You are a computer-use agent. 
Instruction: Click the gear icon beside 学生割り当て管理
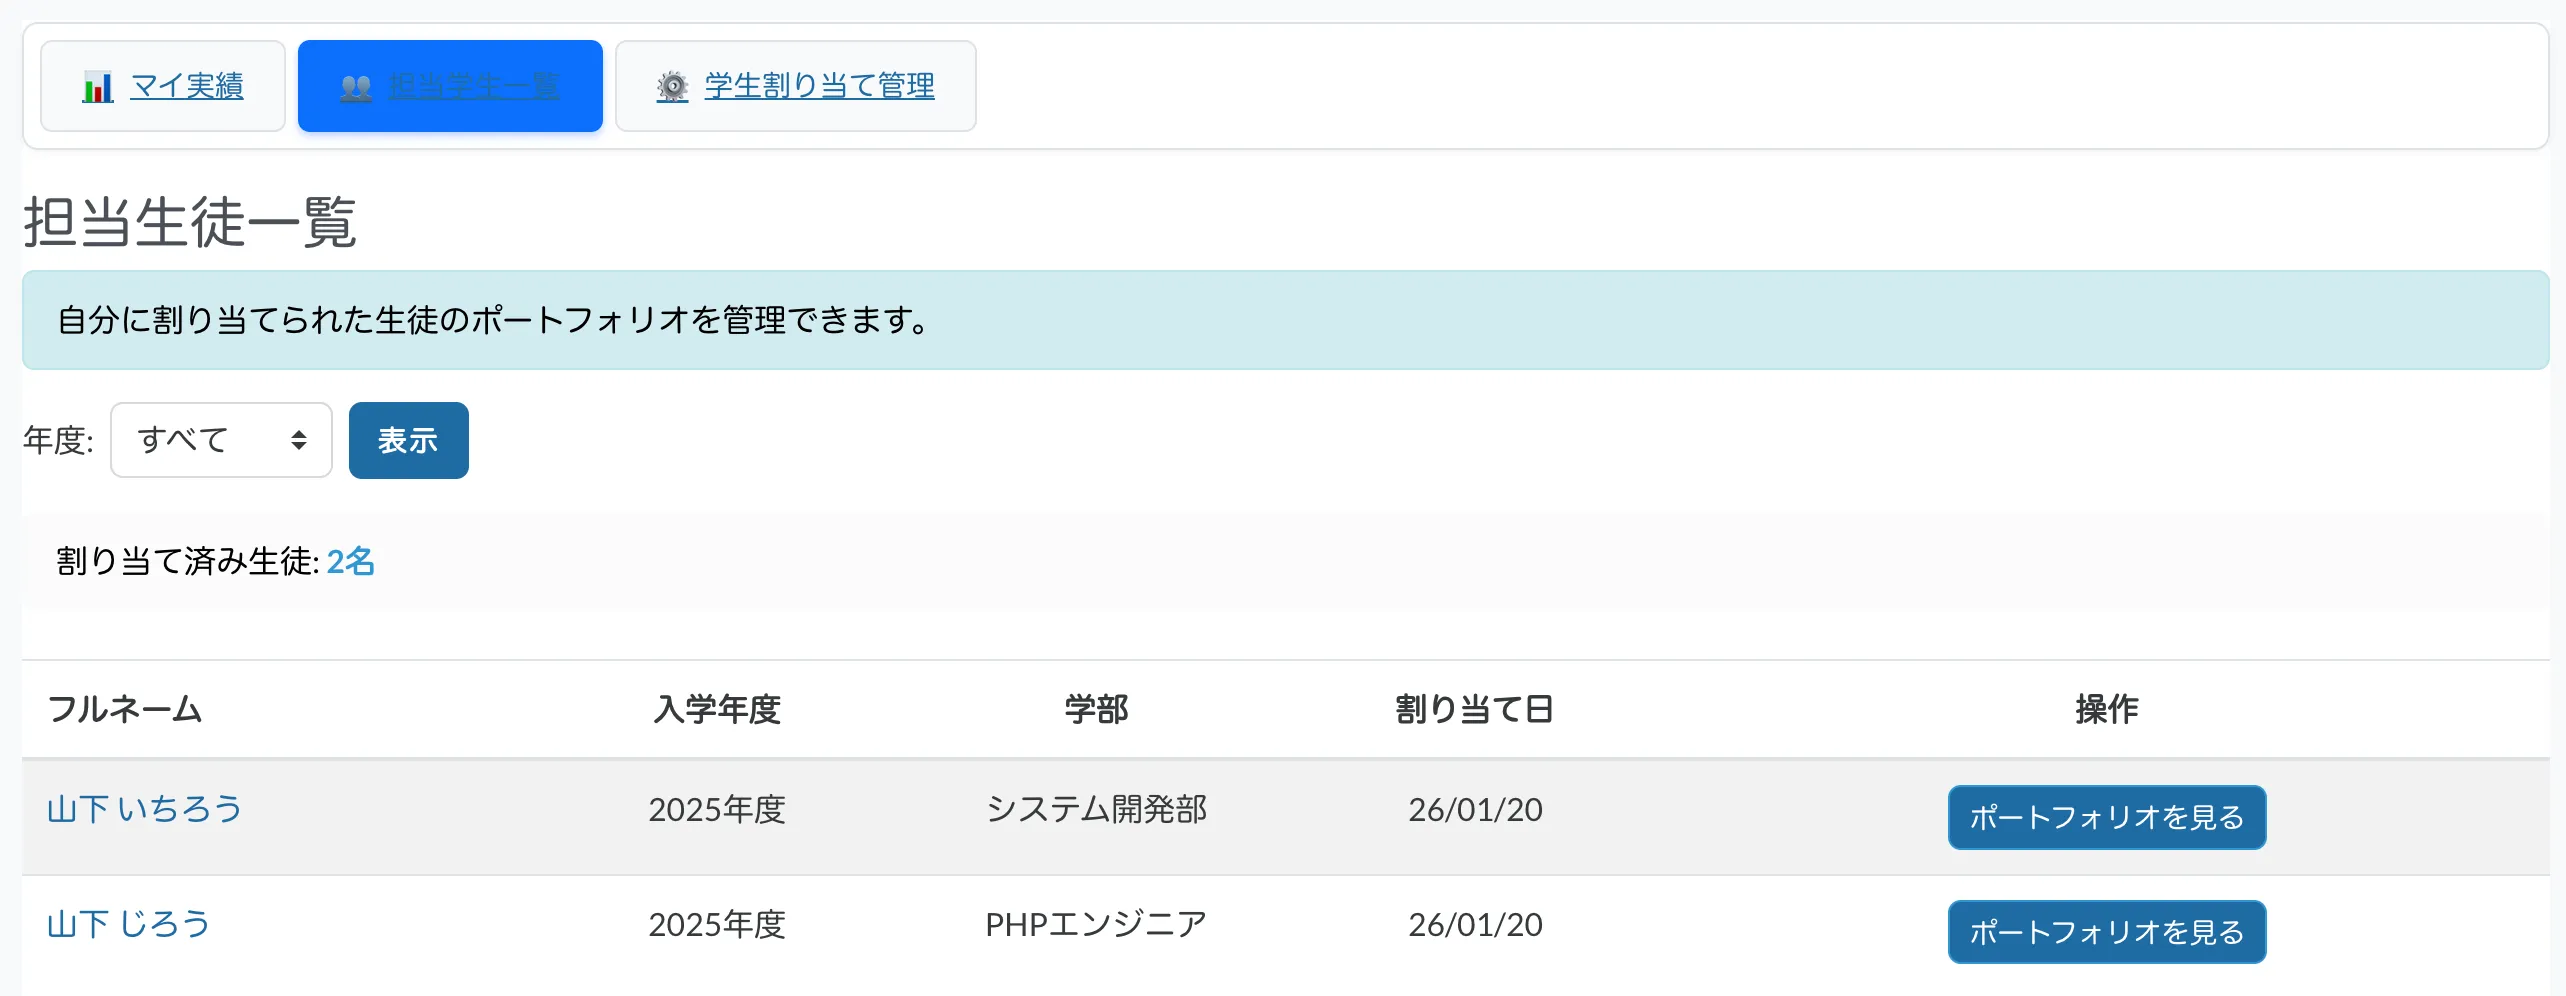[672, 87]
